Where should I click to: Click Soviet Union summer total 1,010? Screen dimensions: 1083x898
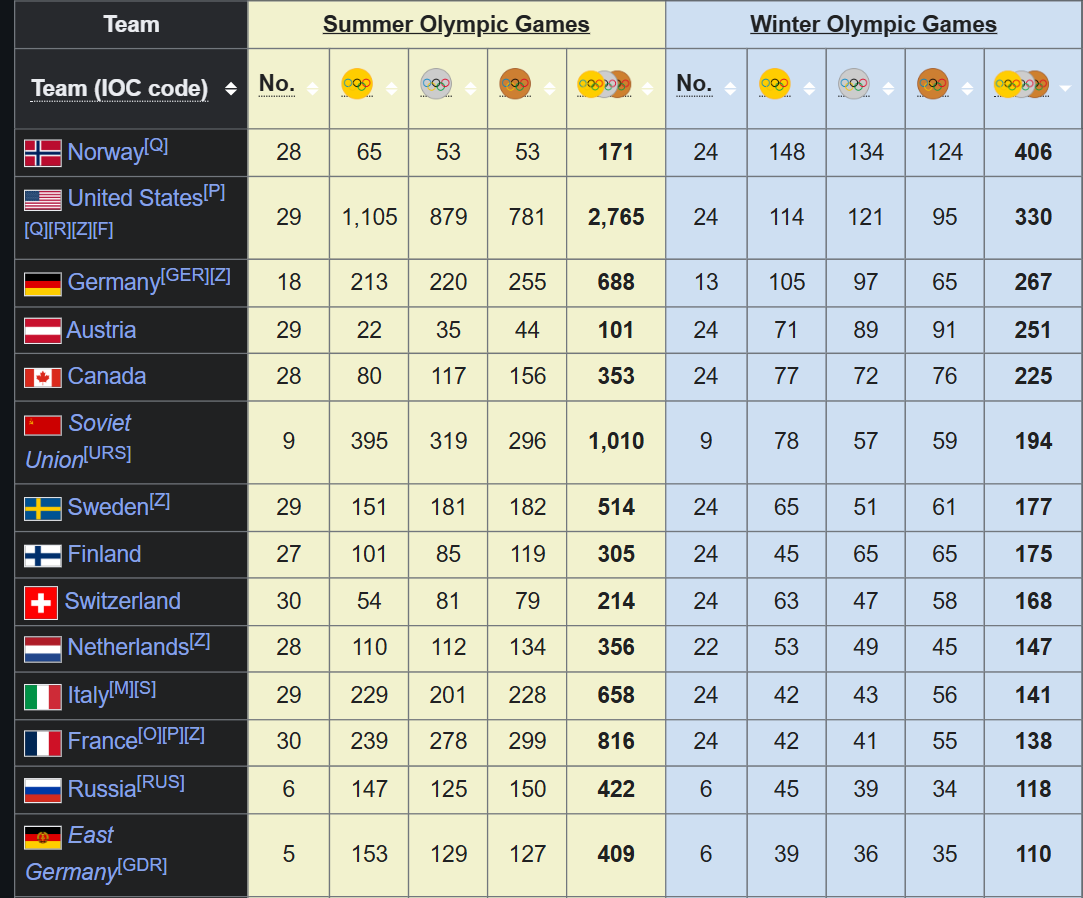coord(616,441)
